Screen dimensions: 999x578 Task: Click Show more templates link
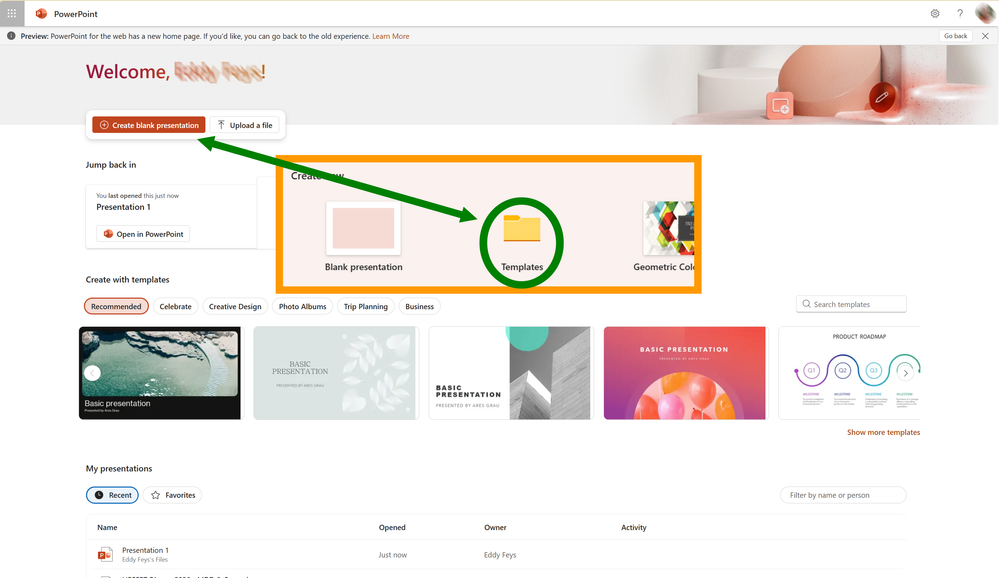point(883,432)
